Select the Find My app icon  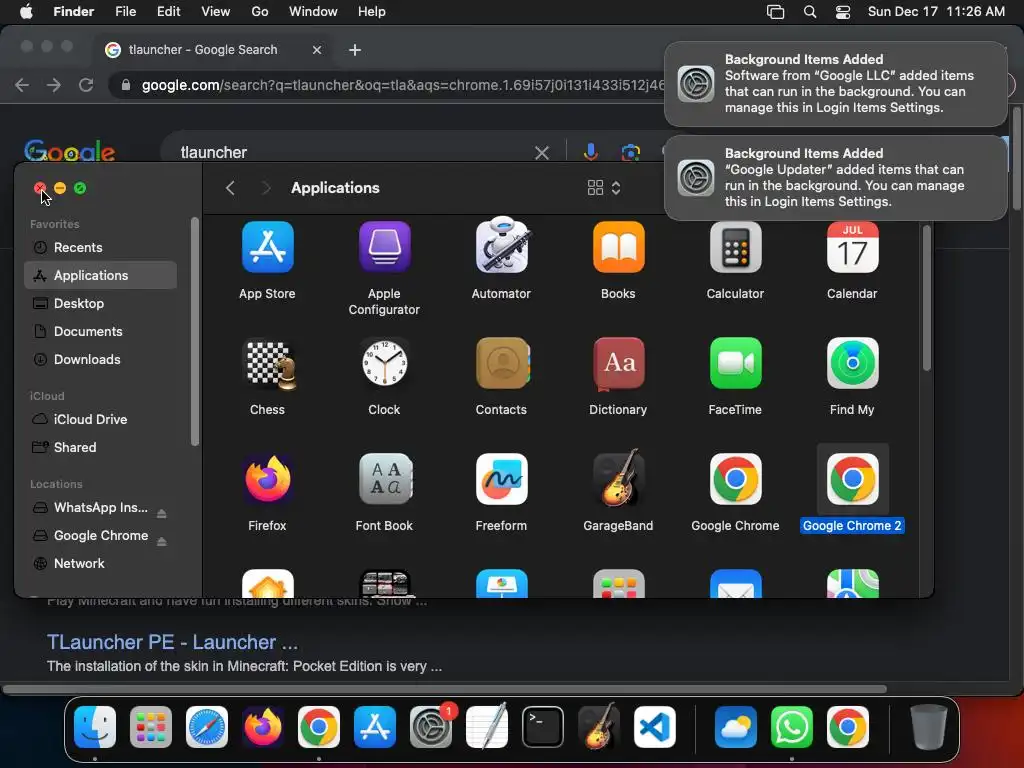click(x=852, y=363)
